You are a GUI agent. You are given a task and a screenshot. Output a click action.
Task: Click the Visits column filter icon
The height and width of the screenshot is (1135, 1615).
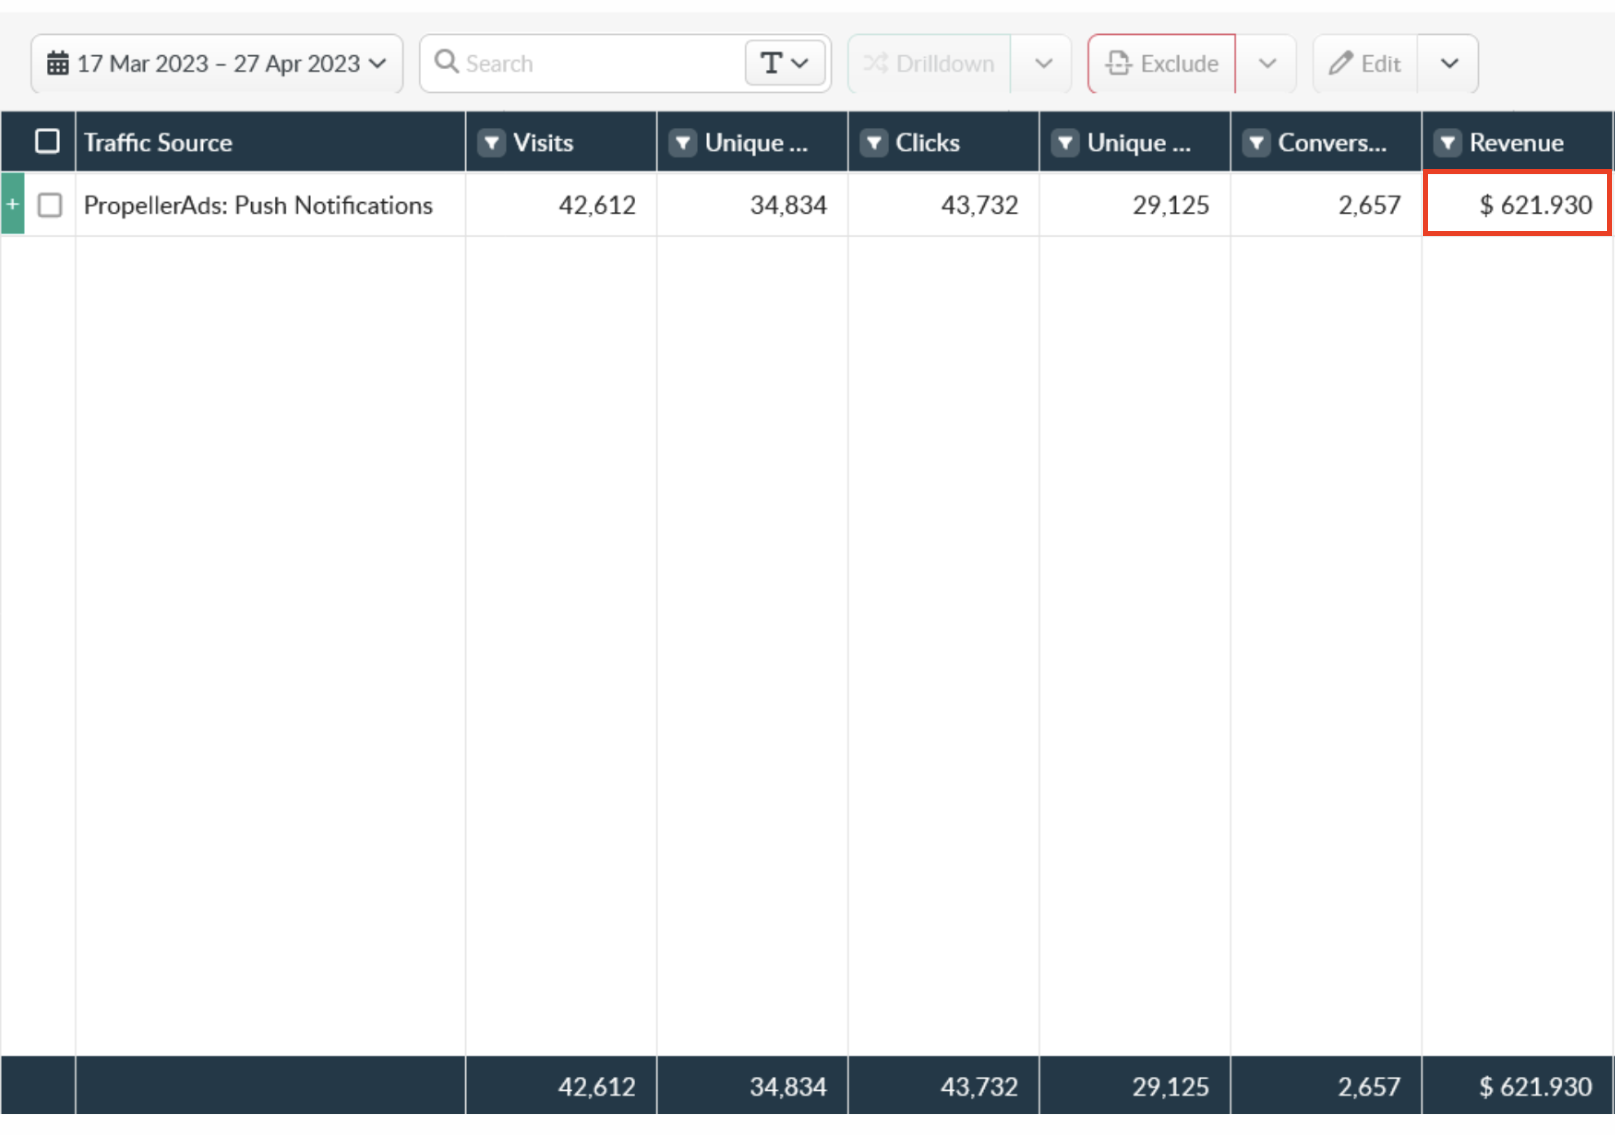coord(491,143)
